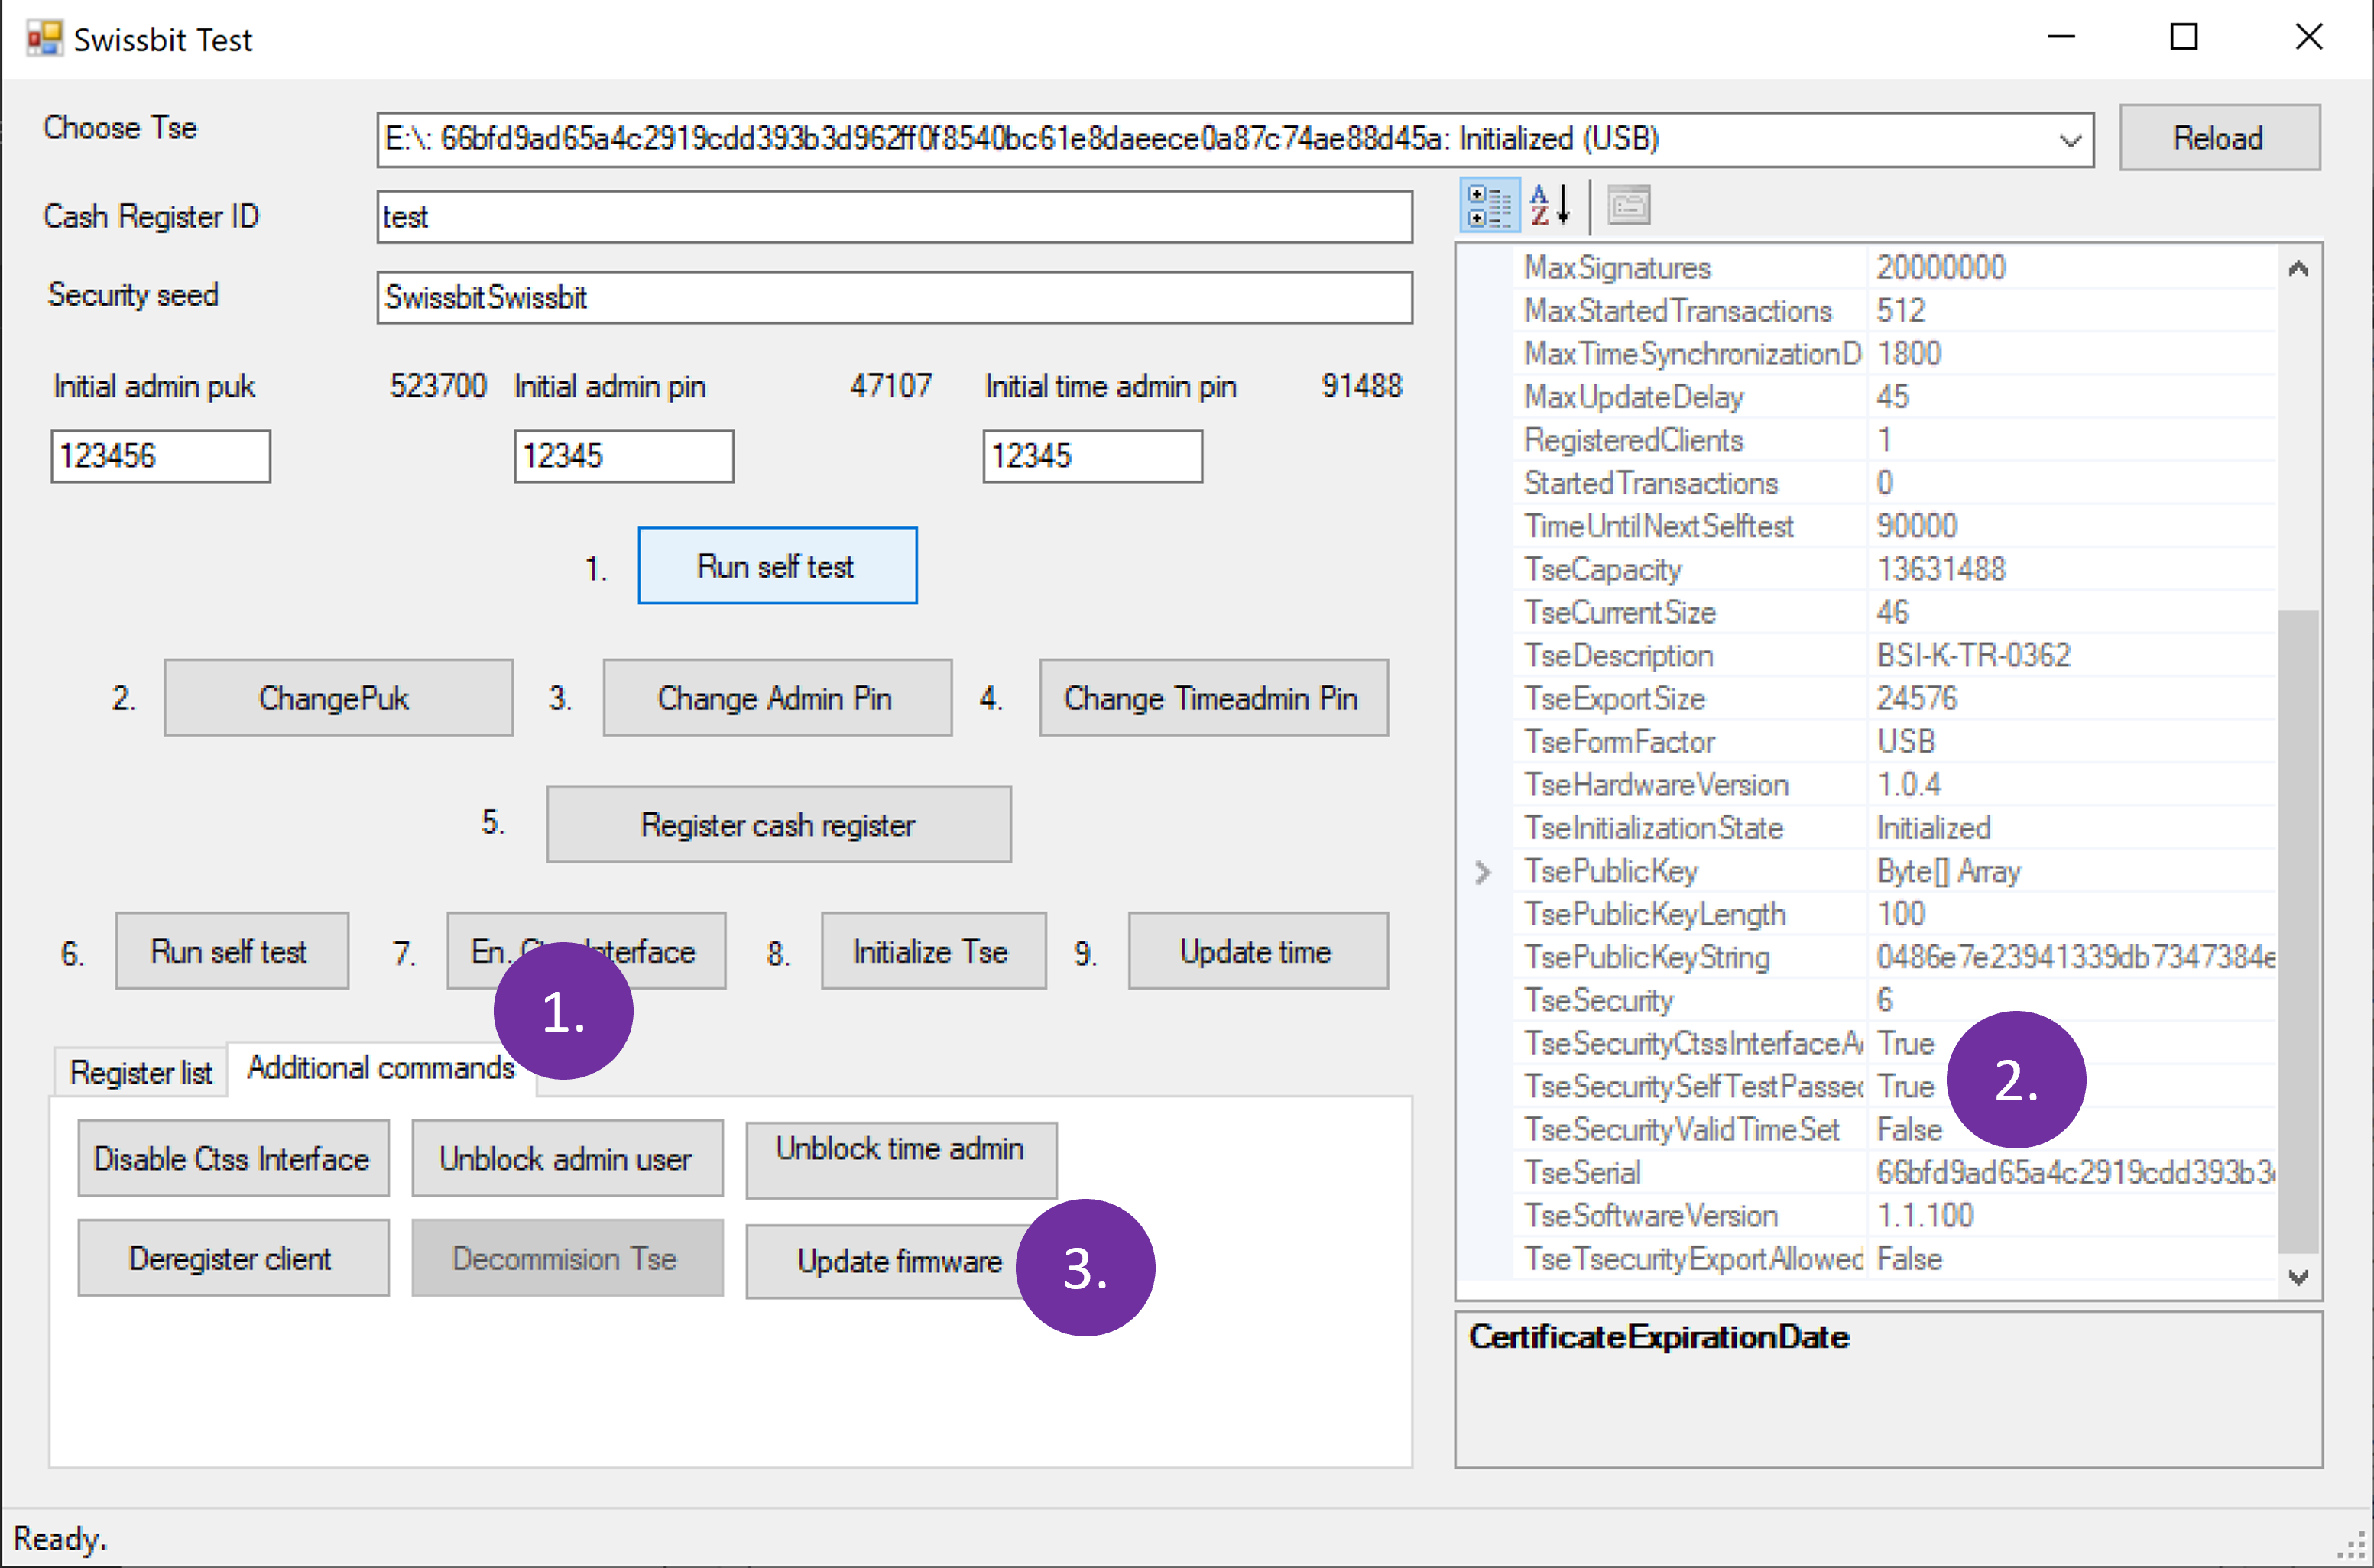Reload the Tse device list
2374x1568 pixels.
click(2219, 138)
